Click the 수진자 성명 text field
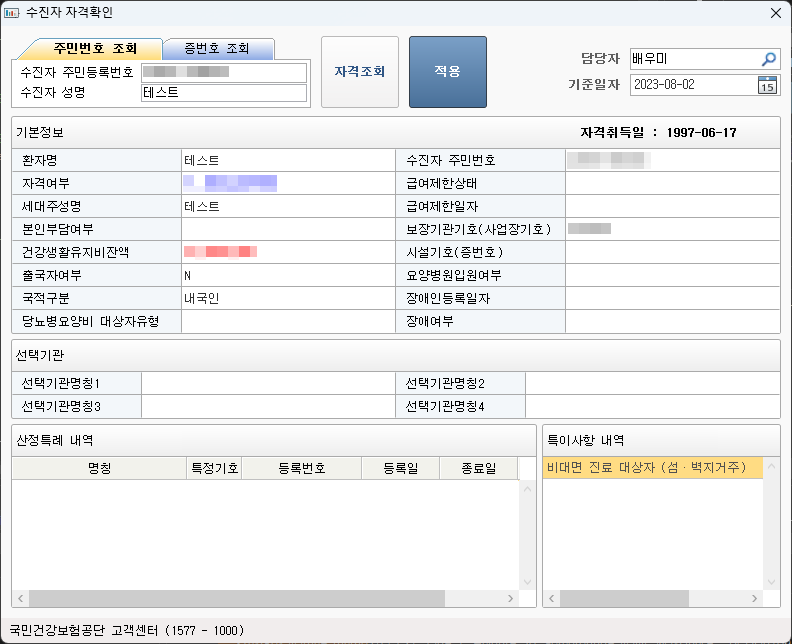 point(223,93)
